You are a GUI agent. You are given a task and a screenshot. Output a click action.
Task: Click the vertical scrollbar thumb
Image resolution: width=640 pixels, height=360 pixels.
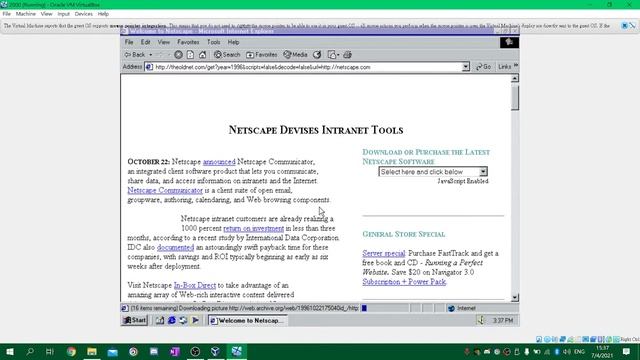515,97
